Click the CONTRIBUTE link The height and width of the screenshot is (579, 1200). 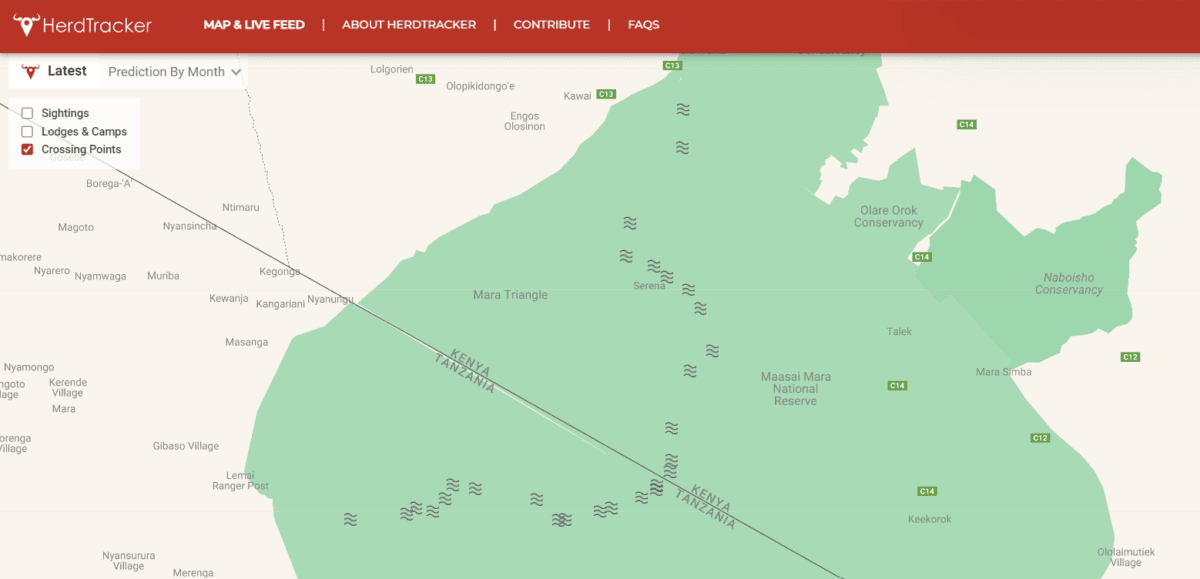551,24
